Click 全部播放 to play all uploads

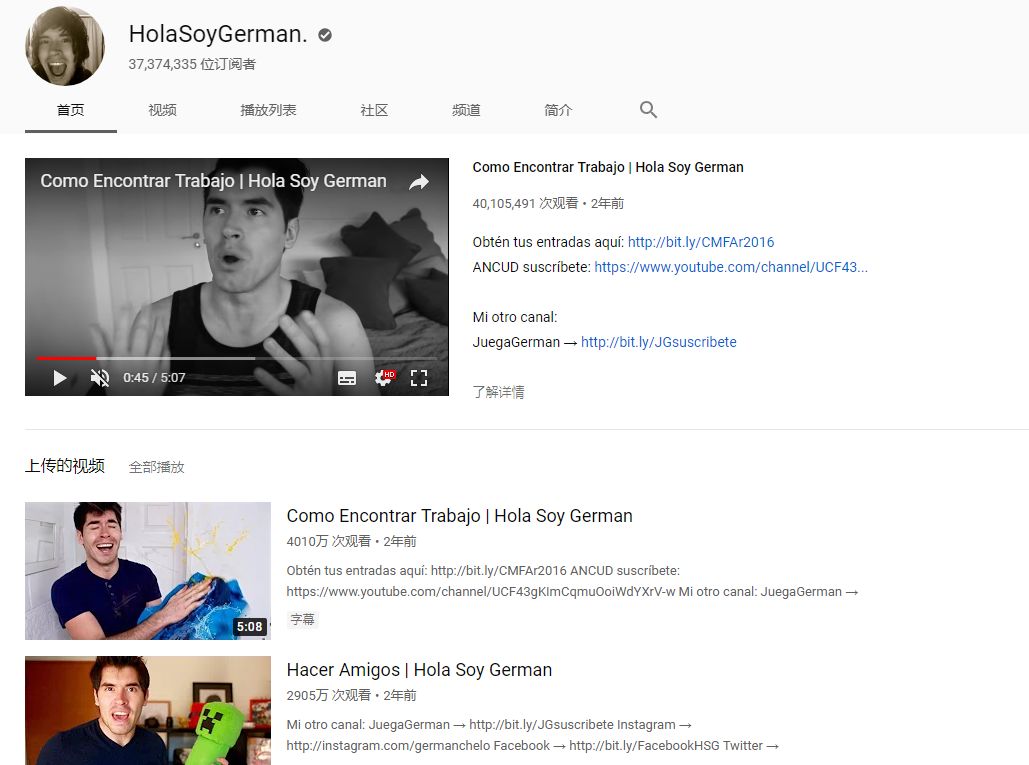[157, 467]
